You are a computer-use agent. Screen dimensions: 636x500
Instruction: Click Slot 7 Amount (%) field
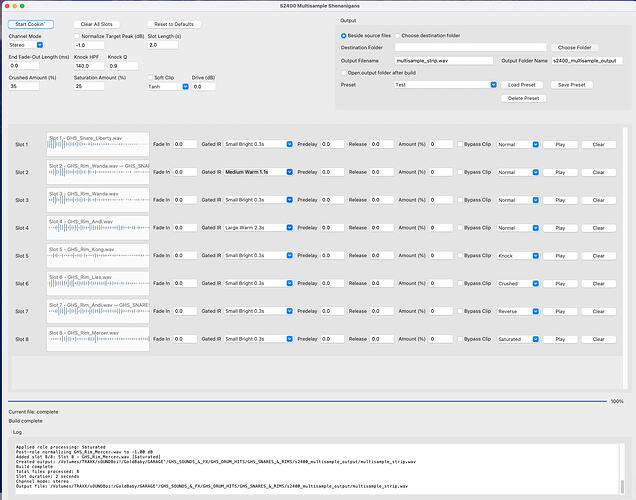point(441,311)
